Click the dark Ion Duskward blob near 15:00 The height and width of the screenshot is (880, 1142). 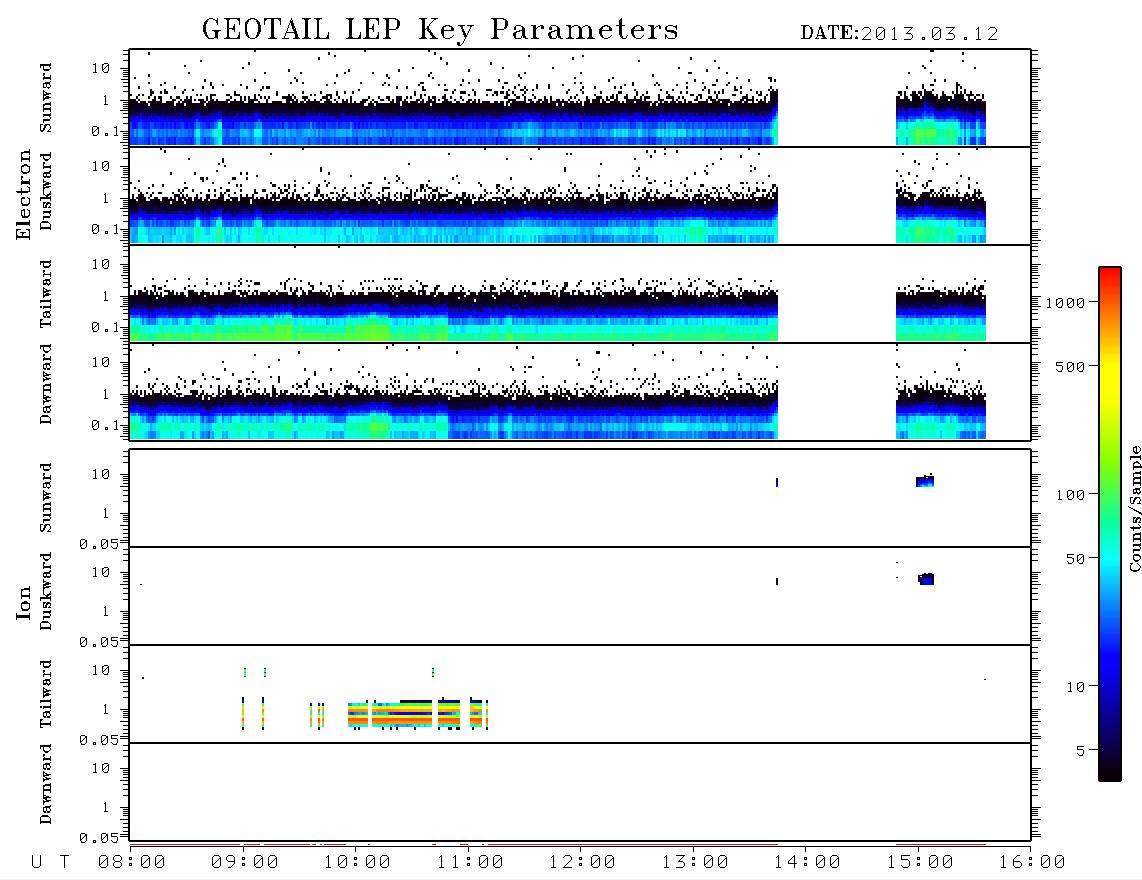[x=926, y=579]
